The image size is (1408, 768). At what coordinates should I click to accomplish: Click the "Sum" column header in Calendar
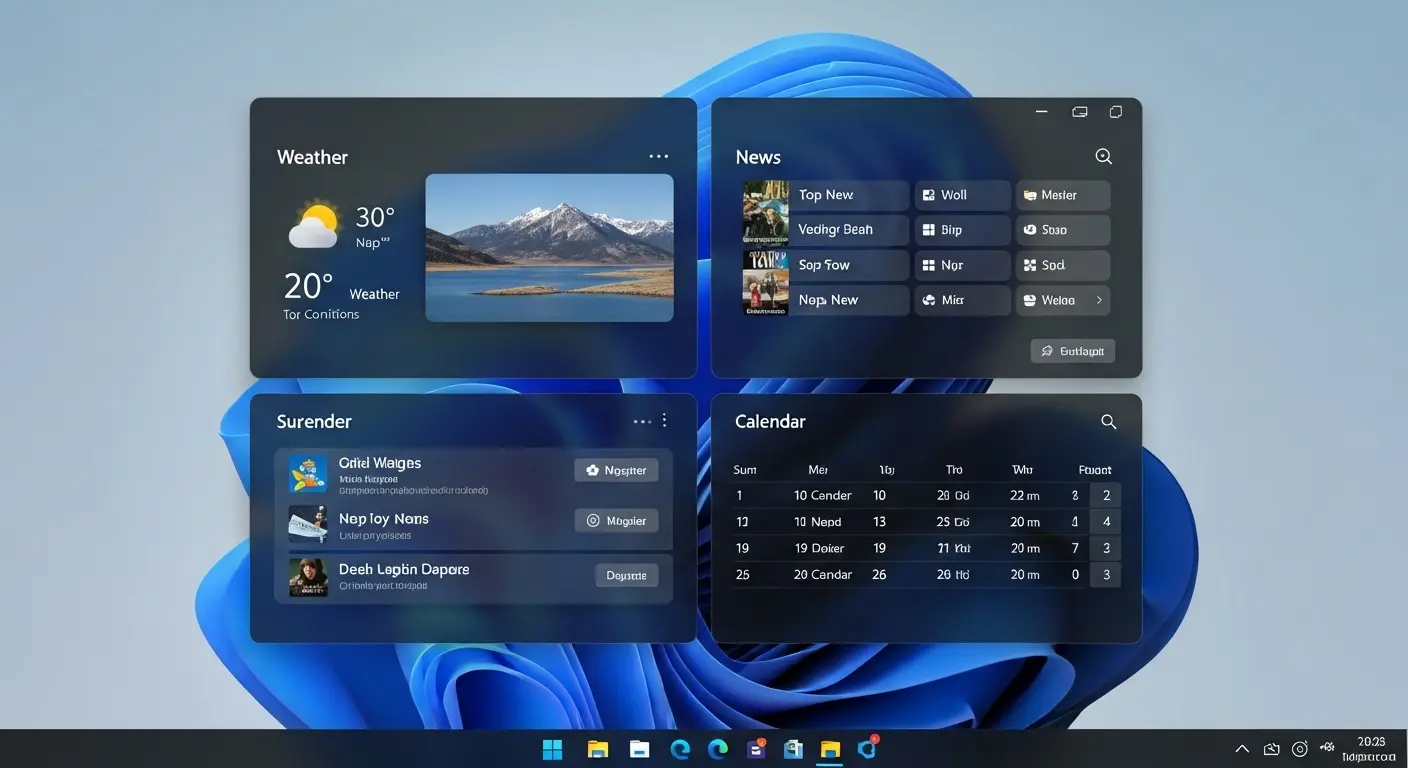point(745,470)
